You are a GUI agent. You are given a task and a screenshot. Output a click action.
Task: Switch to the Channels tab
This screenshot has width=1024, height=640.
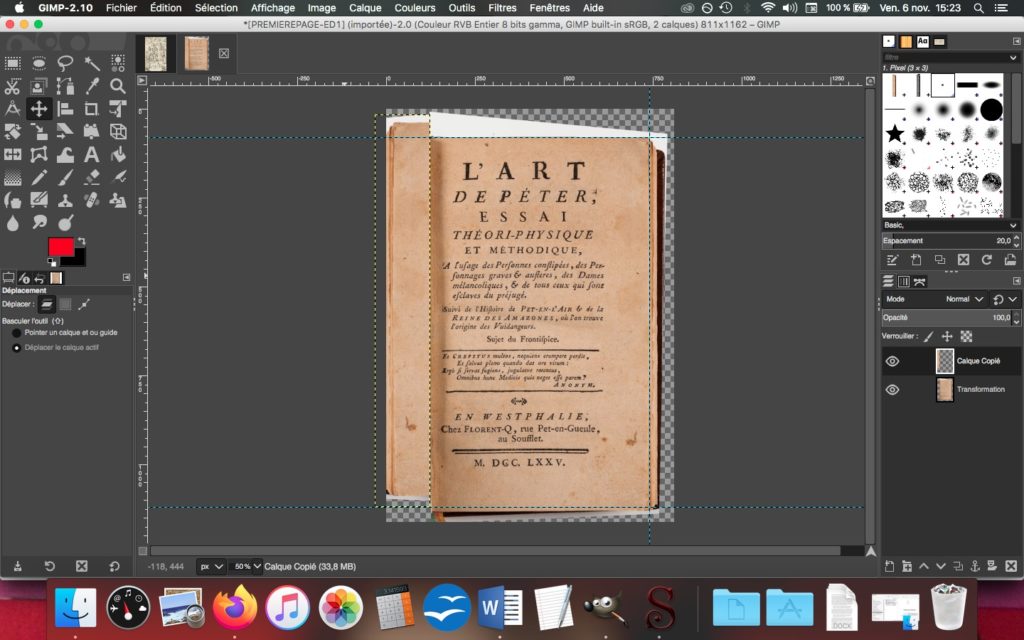904,281
